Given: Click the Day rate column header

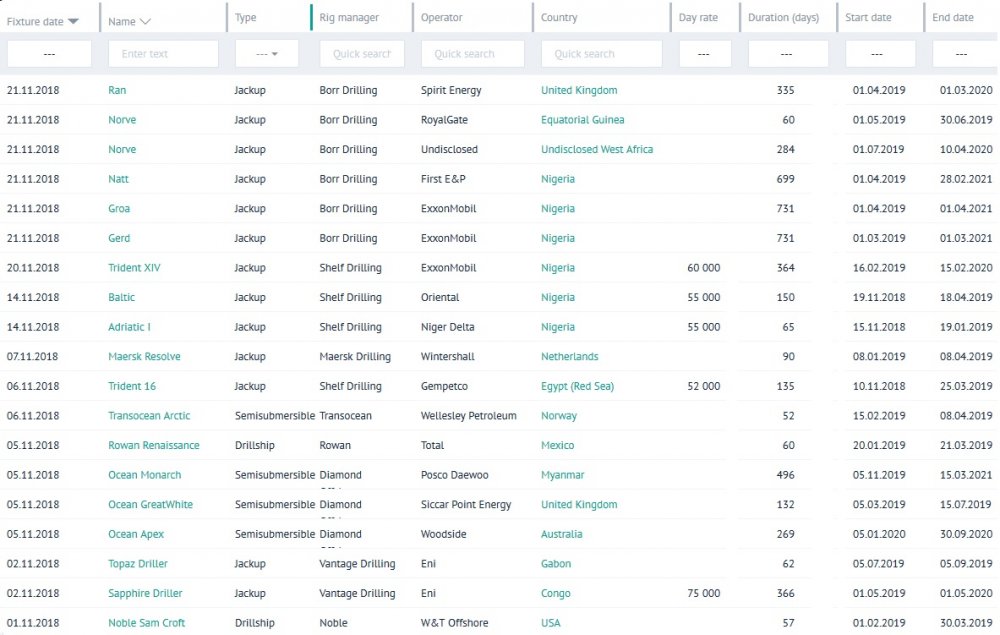Looking at the screenshot, I should tap(698, 17).
